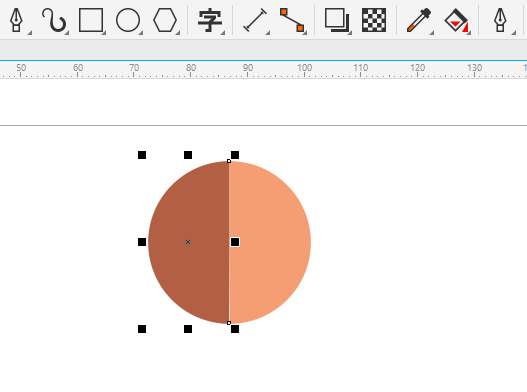Click the top-right selection handle
Image resolution: width=527 pixels, height=392 pixels.
[235, 155]
